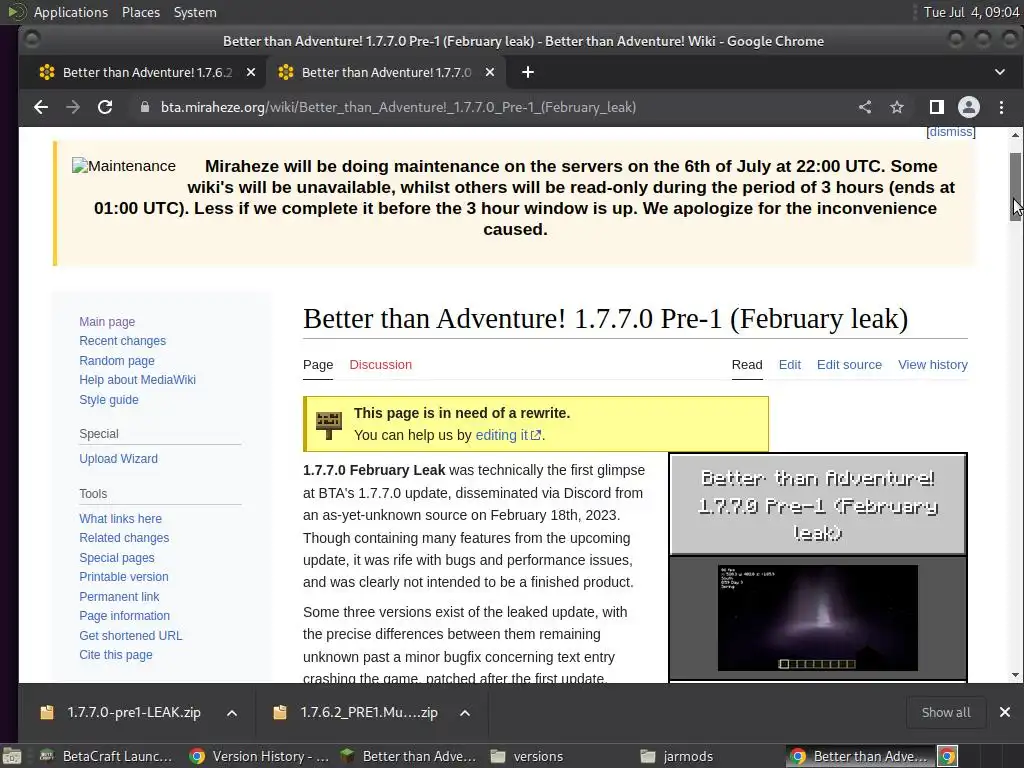This screenshot has width=1024, height=768.
Task: Open the Places menu
Action: [x=140, y=12]
